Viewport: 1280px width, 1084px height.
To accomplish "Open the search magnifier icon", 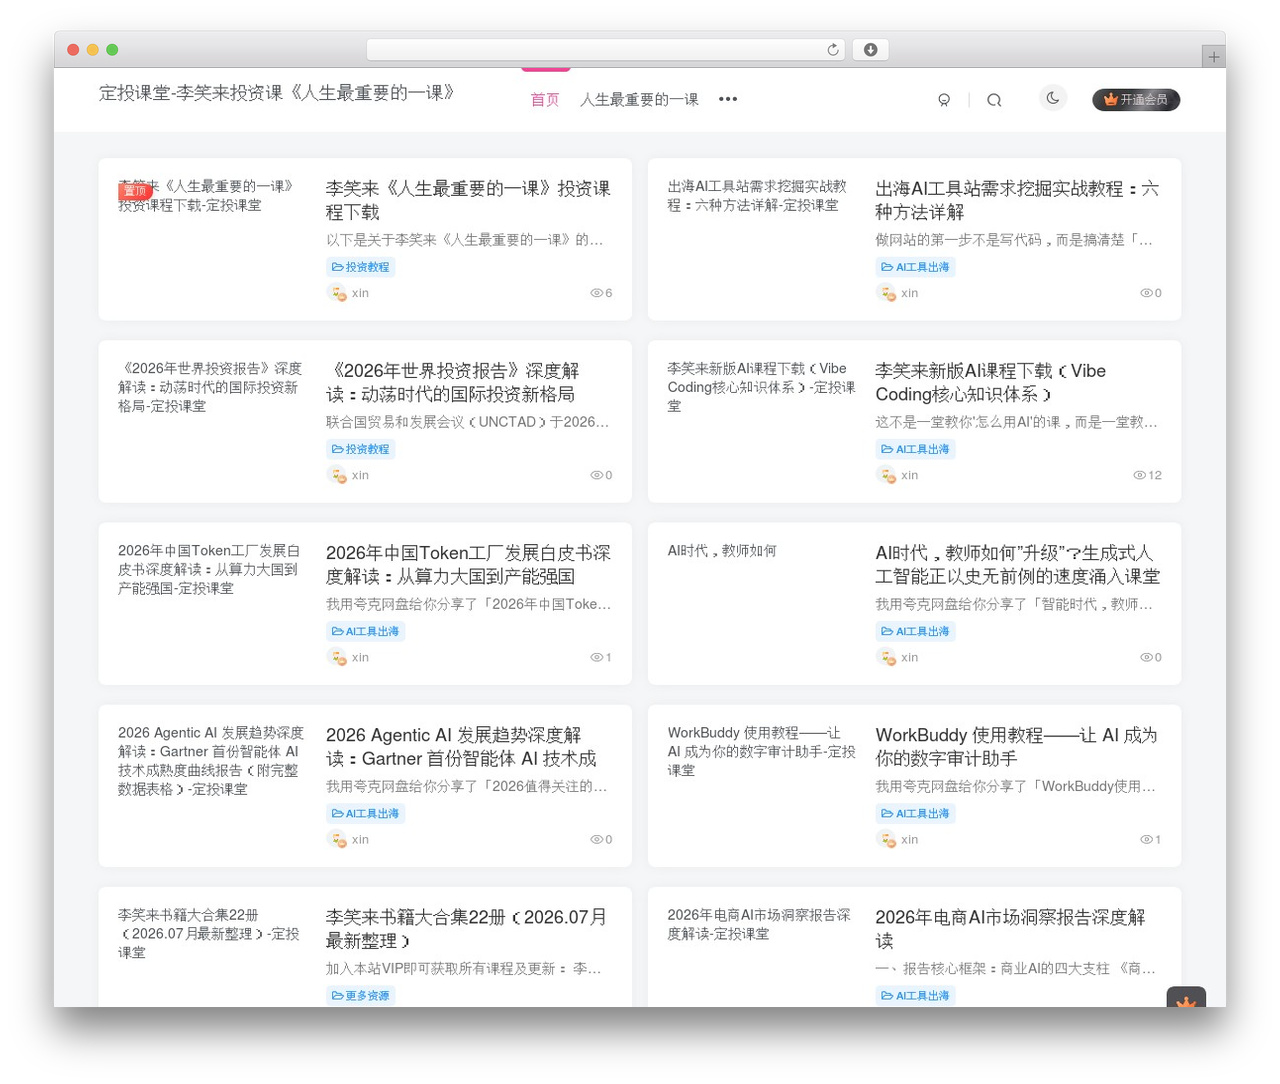I will tap(994, 100).
